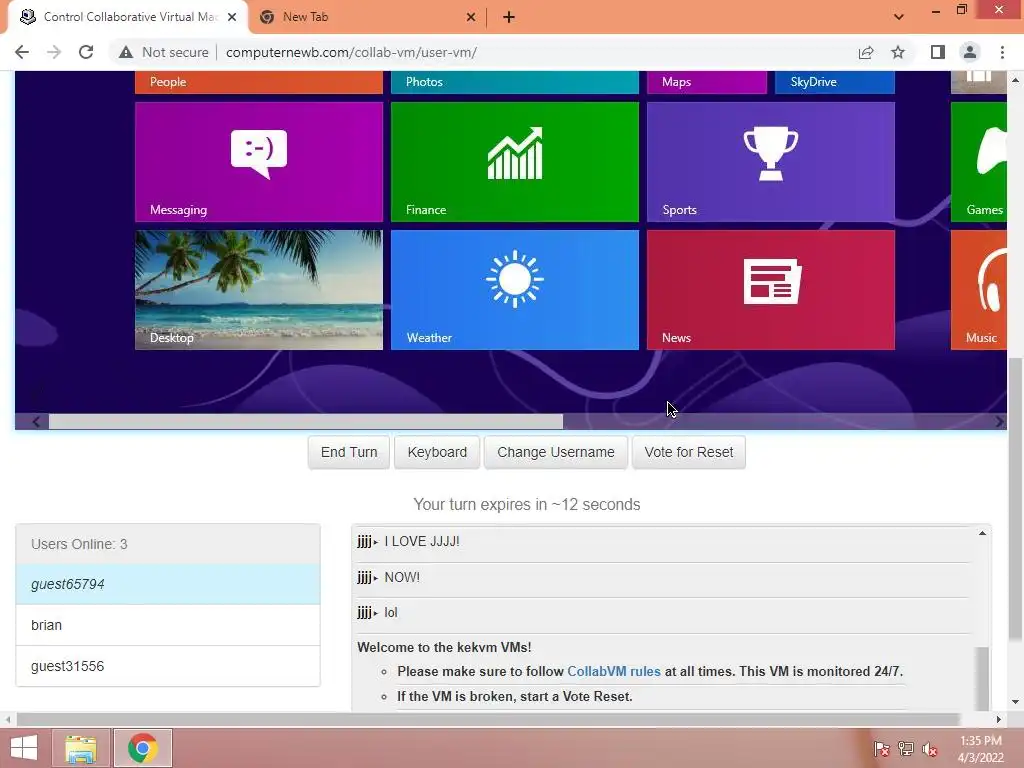The height and width of the screenshot is (768, 1024).
Task: Select user brian in list
Action: [x=168, y=625]
